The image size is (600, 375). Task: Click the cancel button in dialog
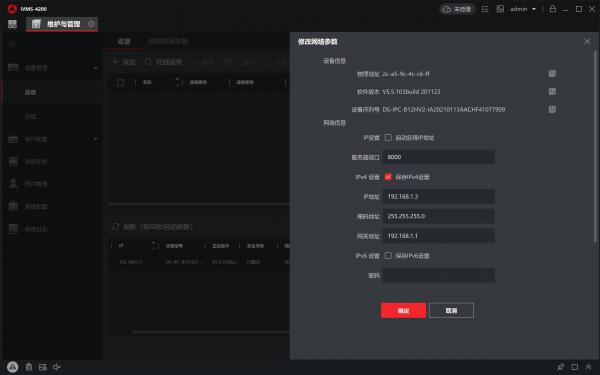pos(451,310)
